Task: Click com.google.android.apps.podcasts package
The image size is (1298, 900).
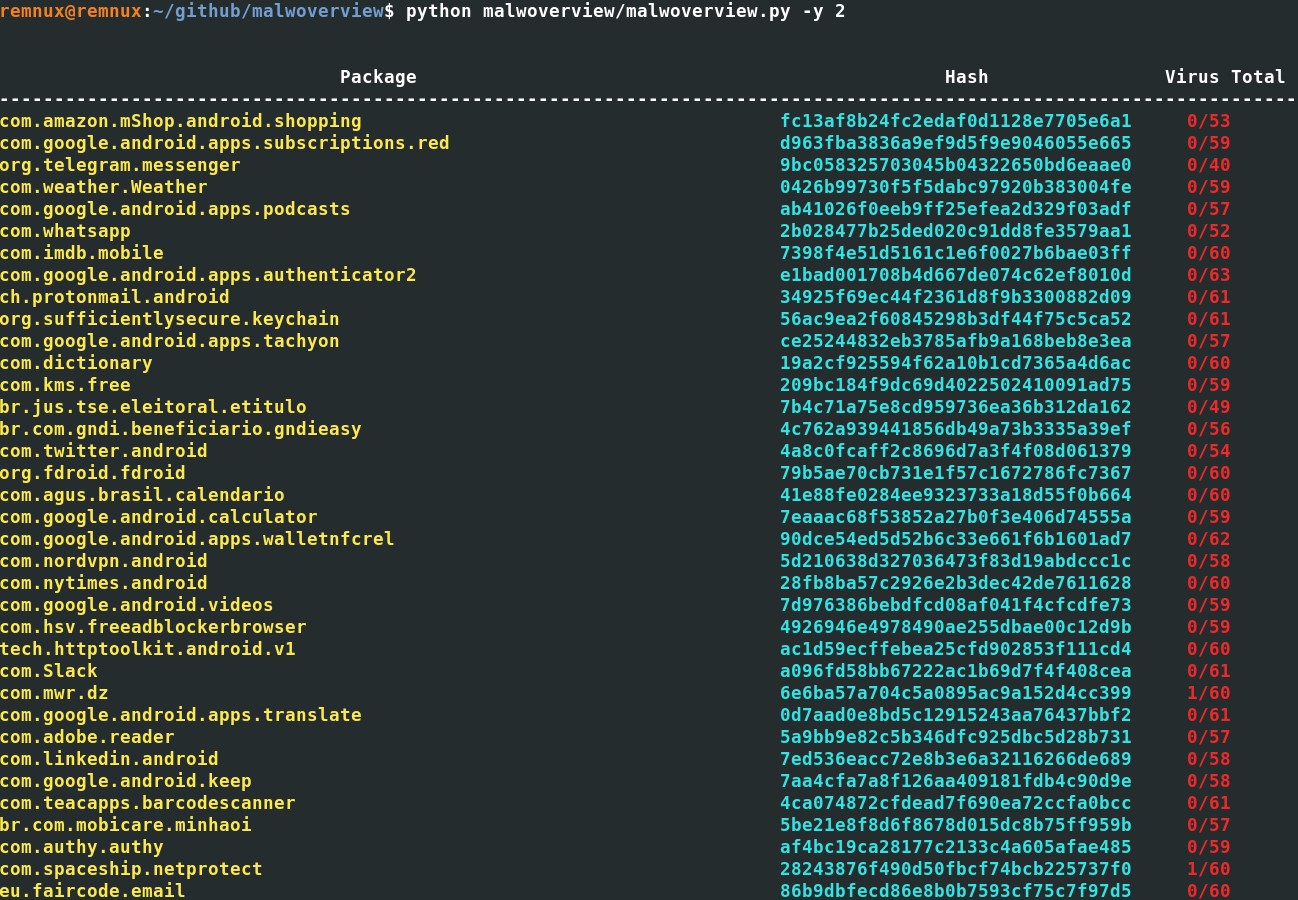Action: [175, 209]
